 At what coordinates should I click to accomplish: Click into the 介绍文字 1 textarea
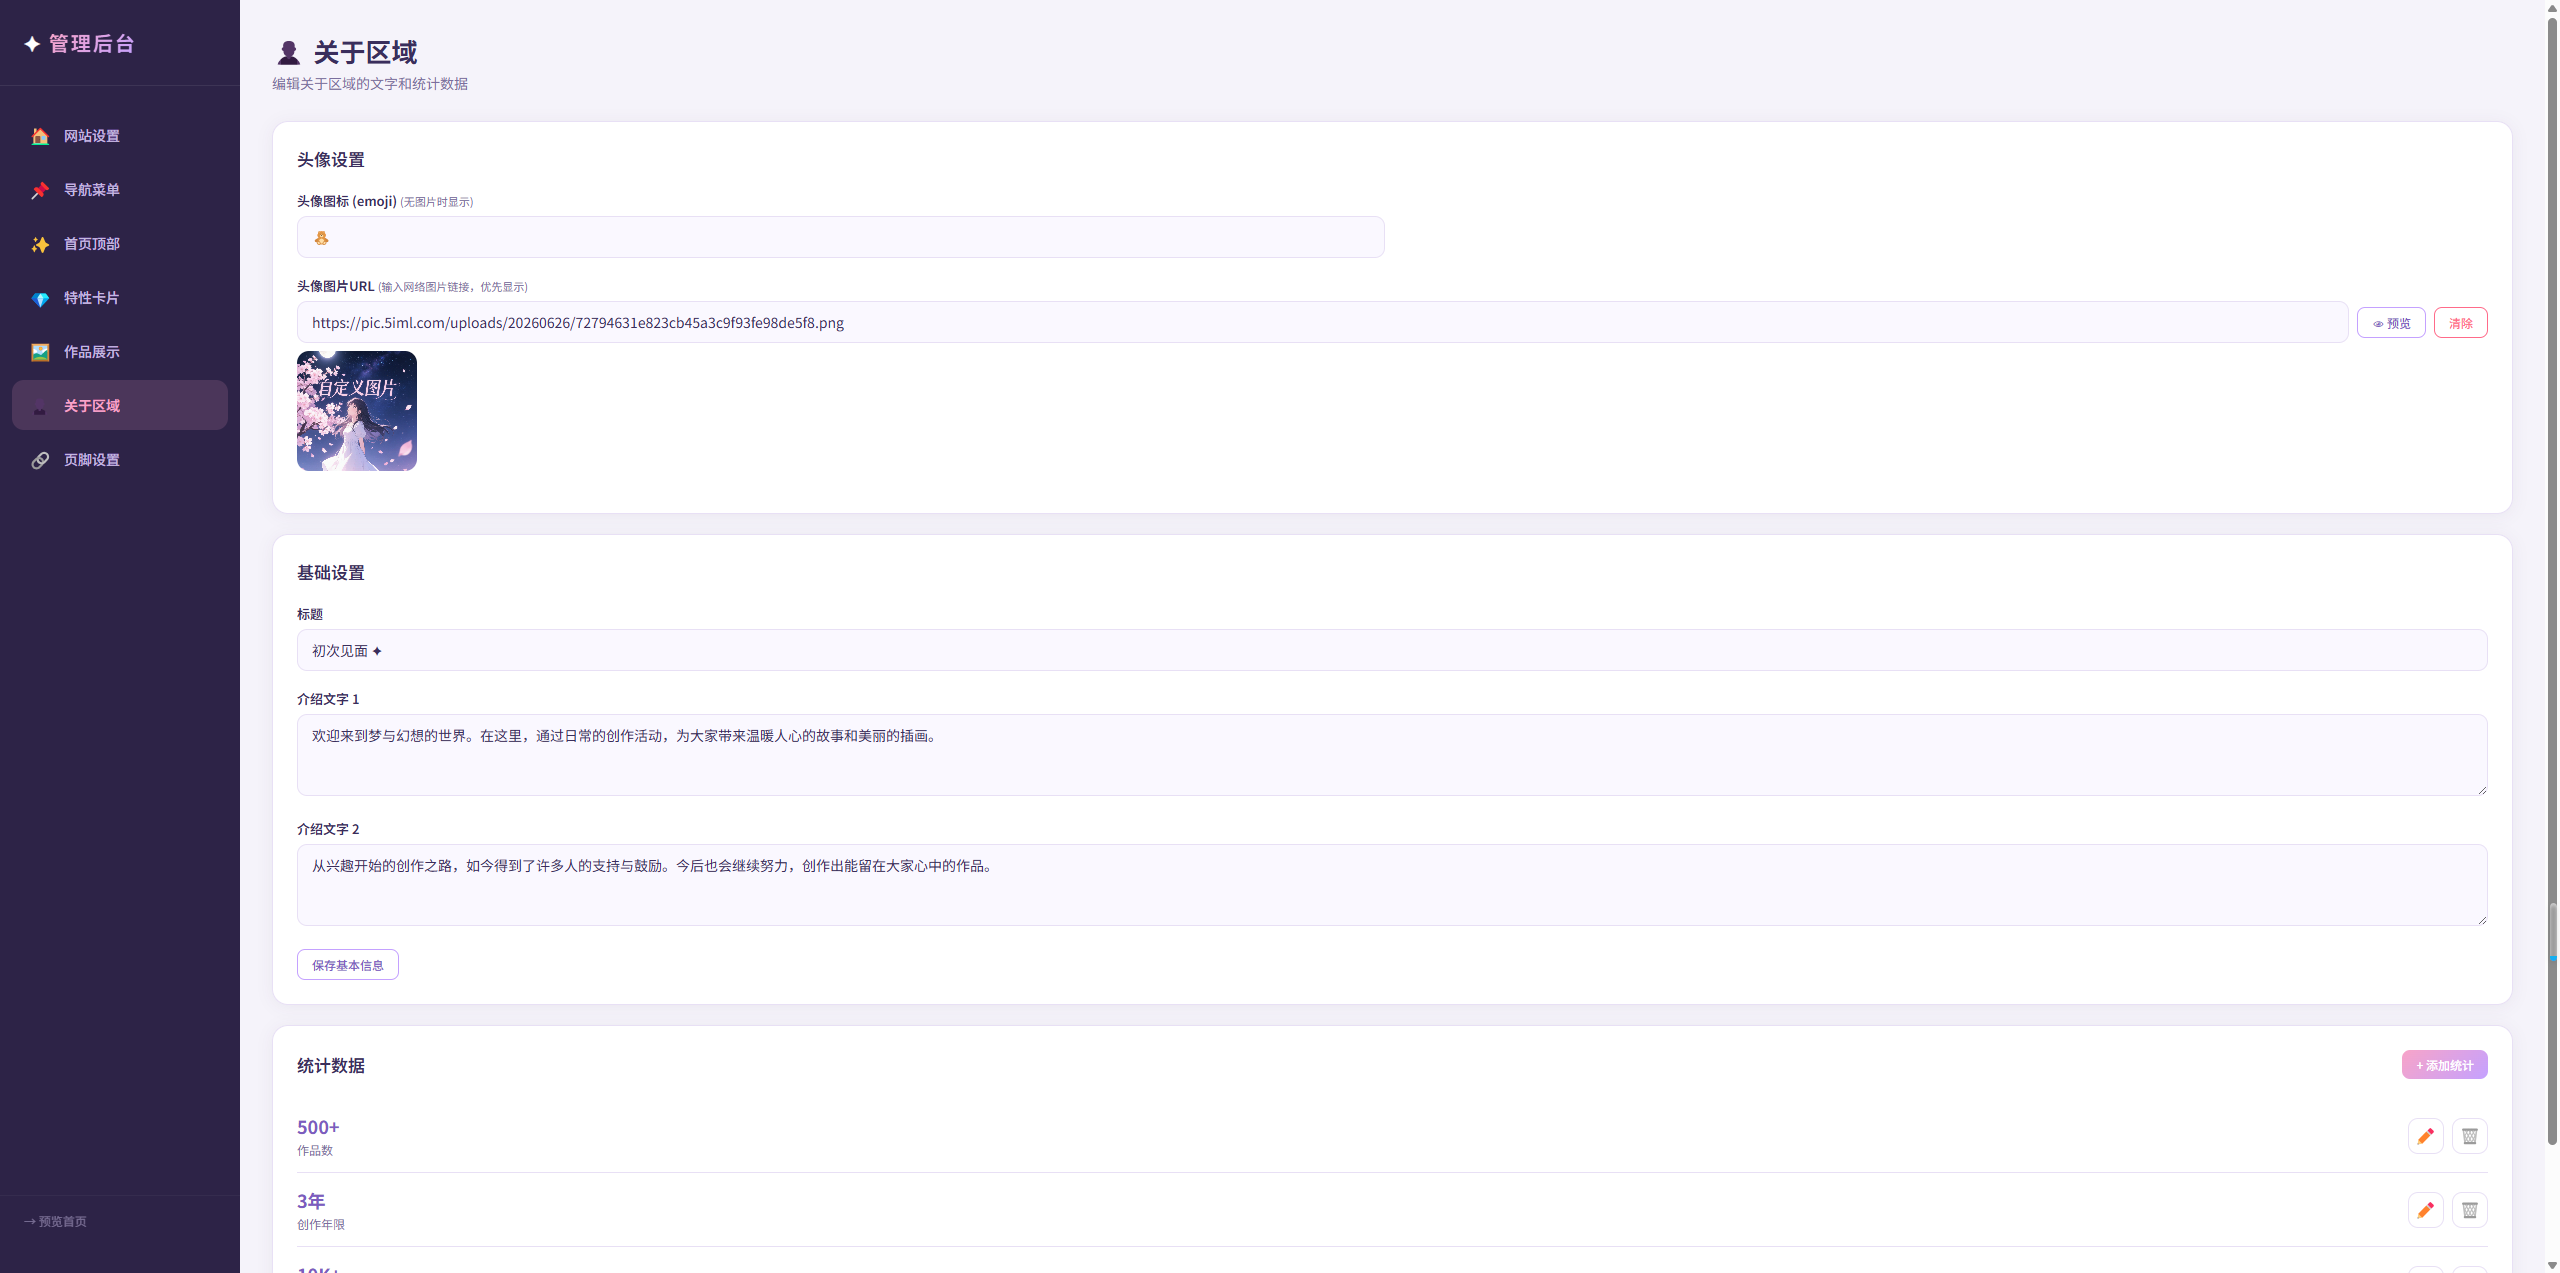pos(1392,755)
